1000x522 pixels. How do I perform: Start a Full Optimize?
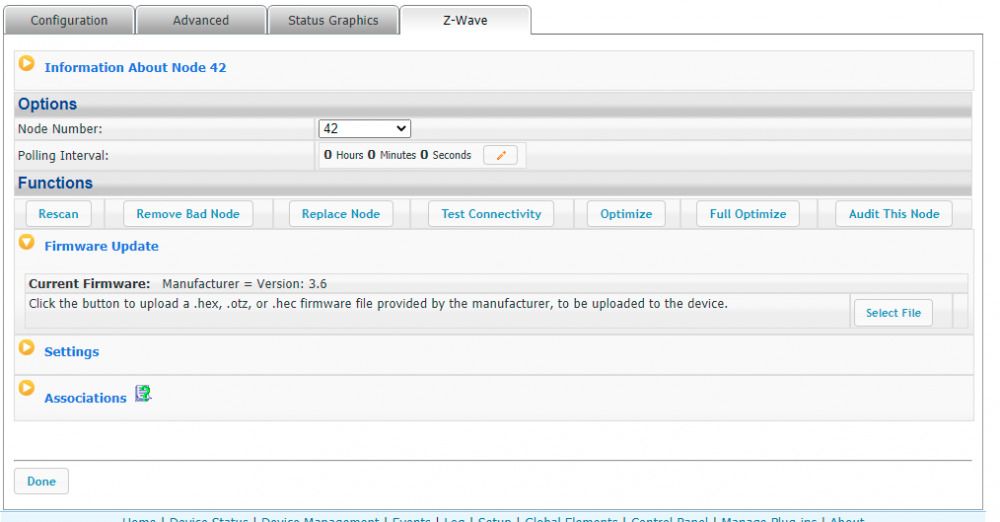tap(748, 214)
